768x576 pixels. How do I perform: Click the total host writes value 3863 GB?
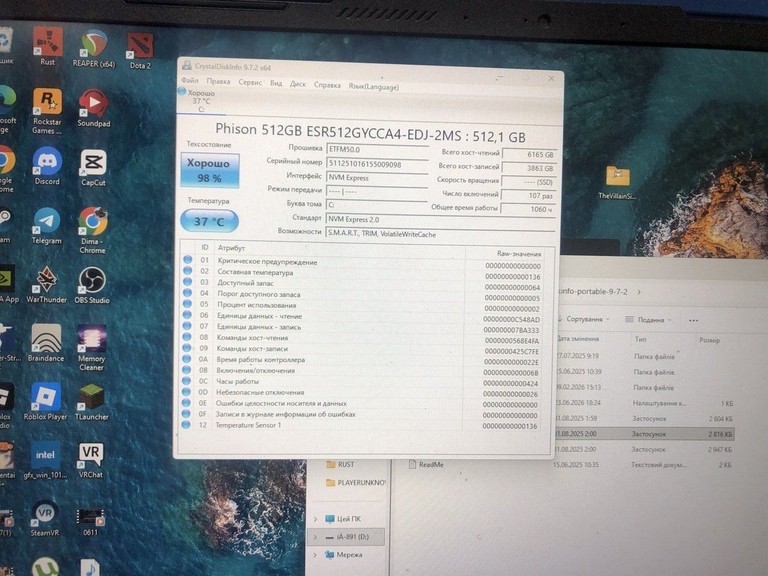529,168
